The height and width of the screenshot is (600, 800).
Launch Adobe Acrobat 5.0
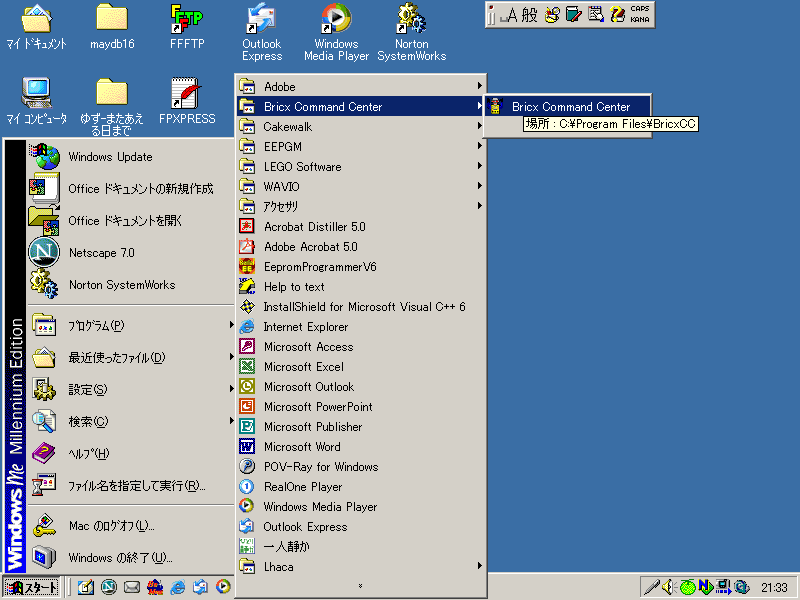tap(361, 246)
